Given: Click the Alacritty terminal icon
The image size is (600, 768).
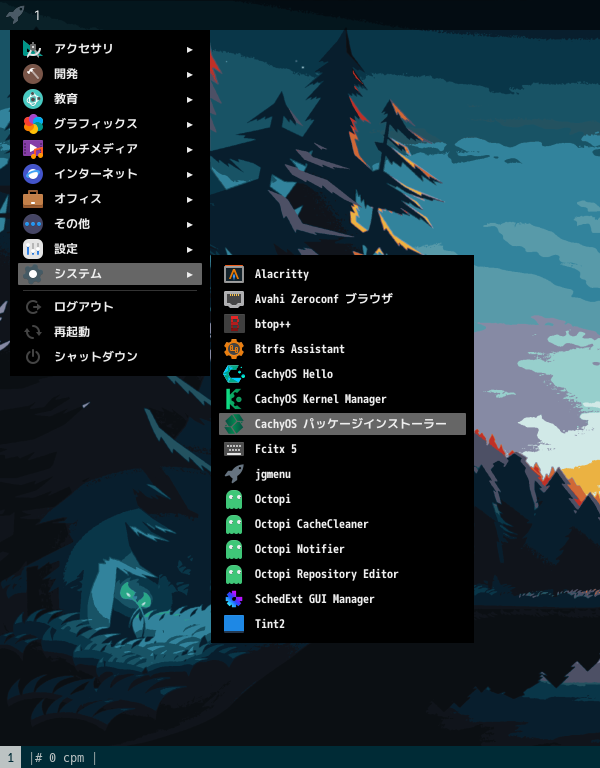Looking at the screenshot, I should point(234,274).
